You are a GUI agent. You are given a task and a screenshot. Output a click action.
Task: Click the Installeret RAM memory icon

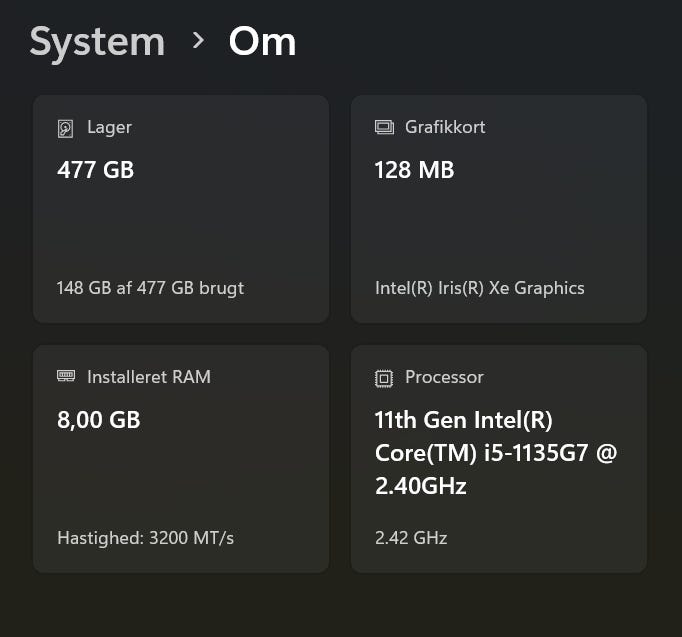(66, 377)
